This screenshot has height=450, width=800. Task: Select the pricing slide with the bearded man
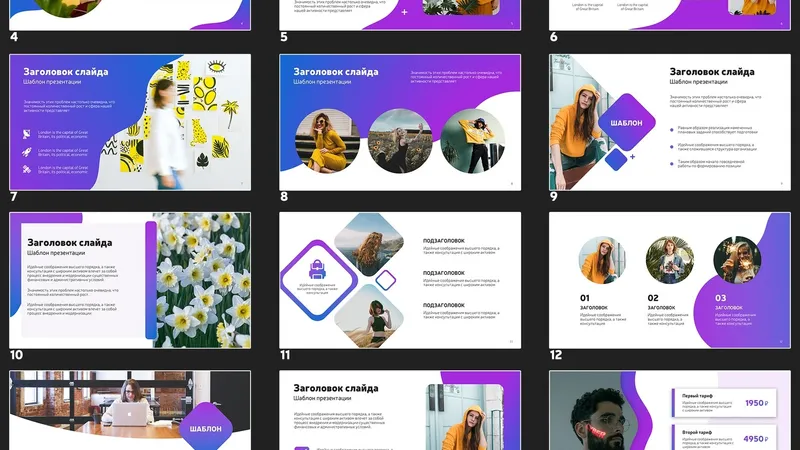point(670,410)
